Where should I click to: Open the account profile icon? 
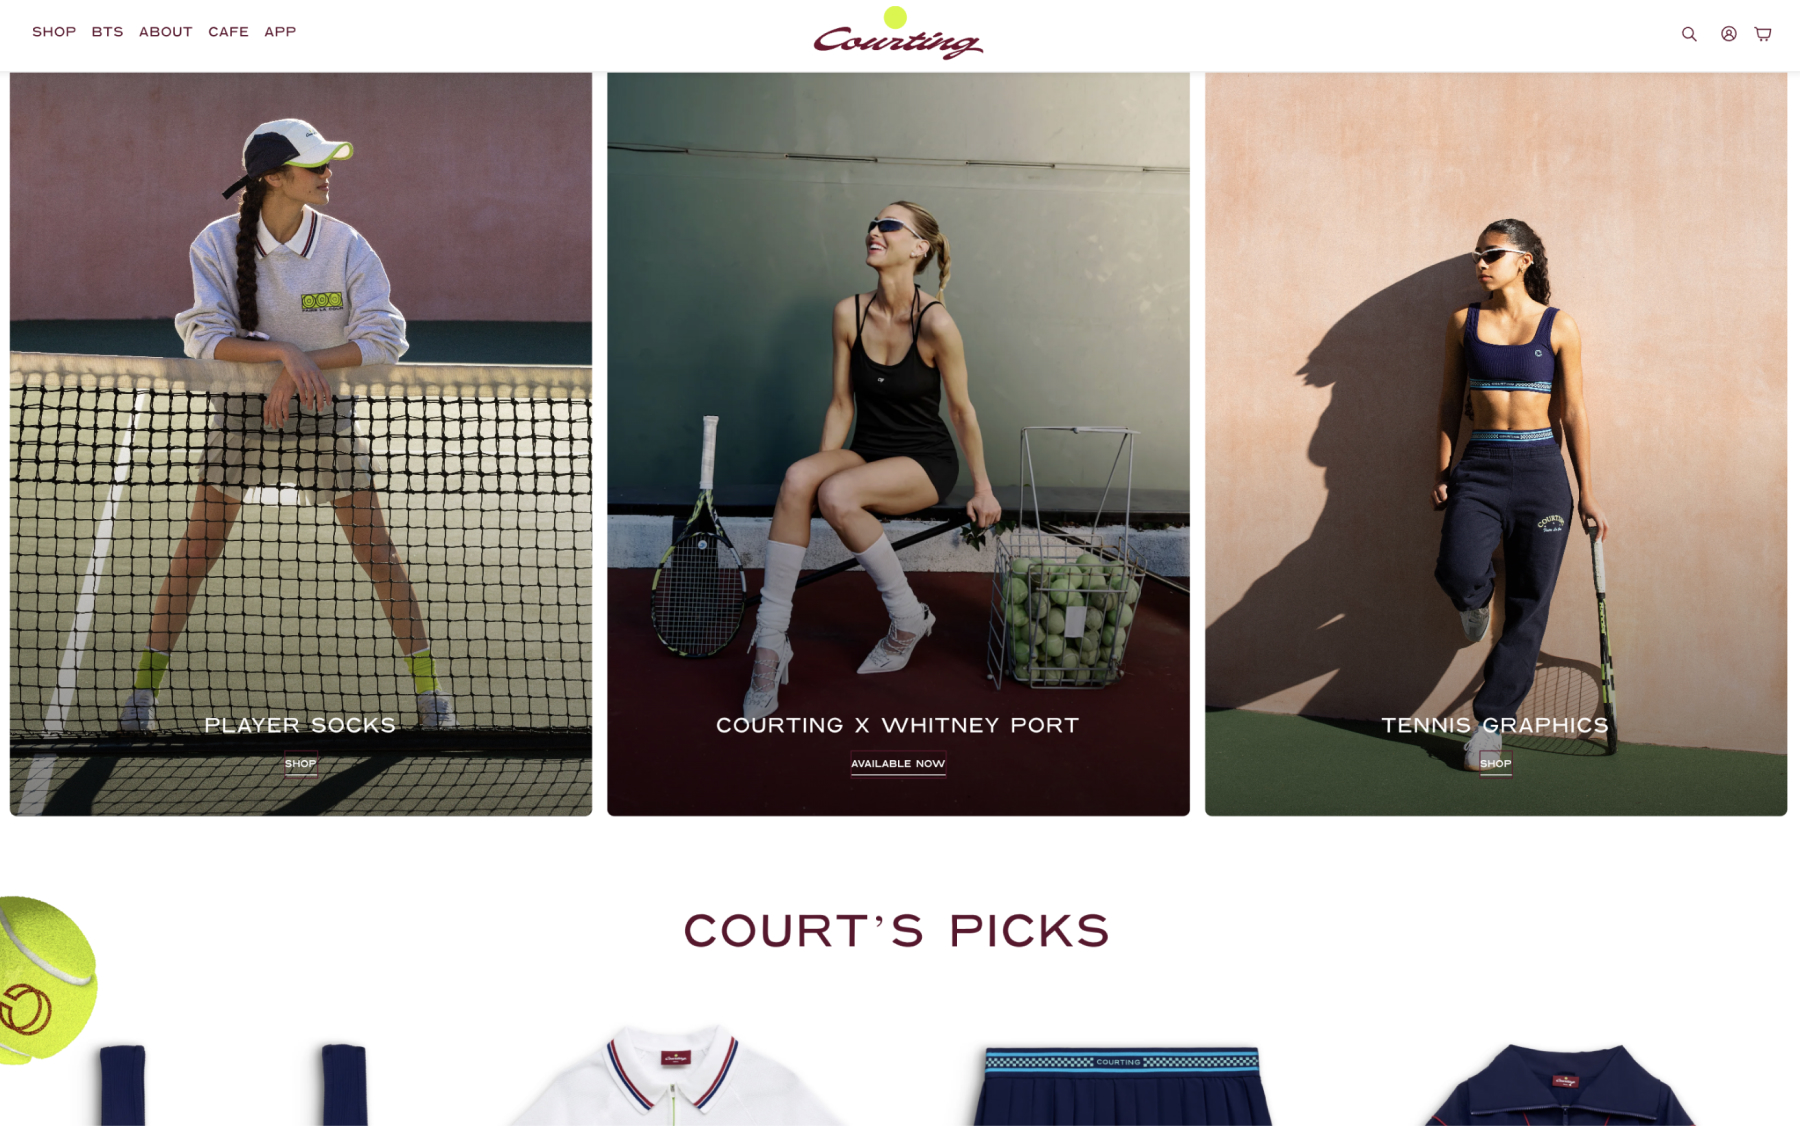(x=1728, y=34)
